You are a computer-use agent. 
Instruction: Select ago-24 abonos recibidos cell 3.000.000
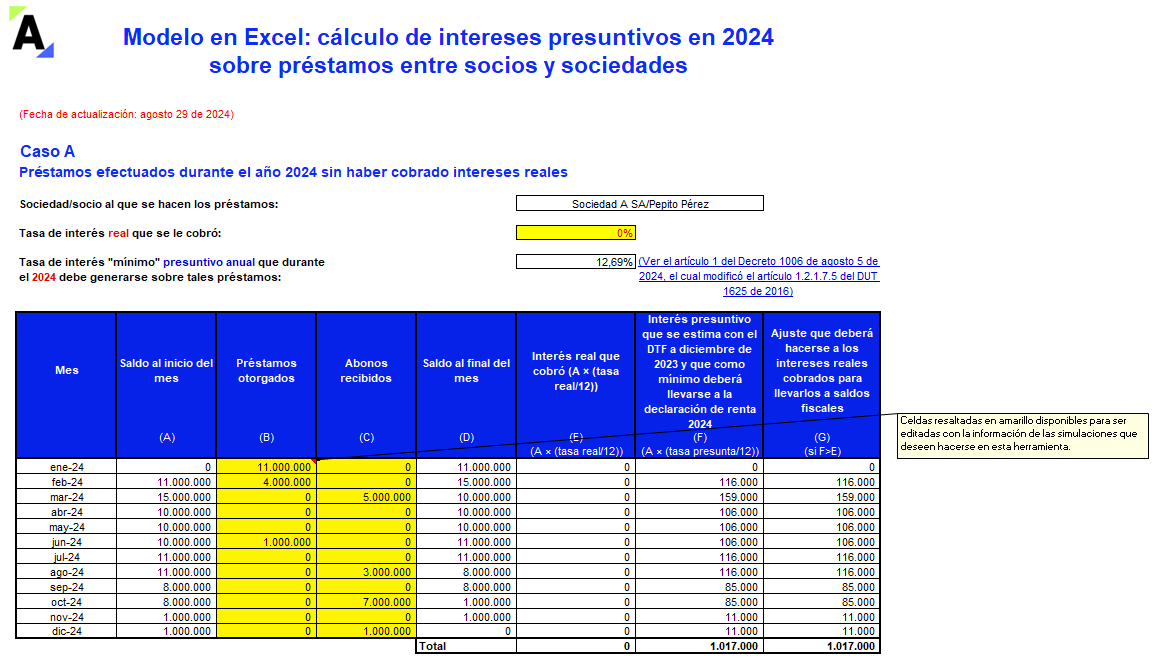(x=366, y=572)
